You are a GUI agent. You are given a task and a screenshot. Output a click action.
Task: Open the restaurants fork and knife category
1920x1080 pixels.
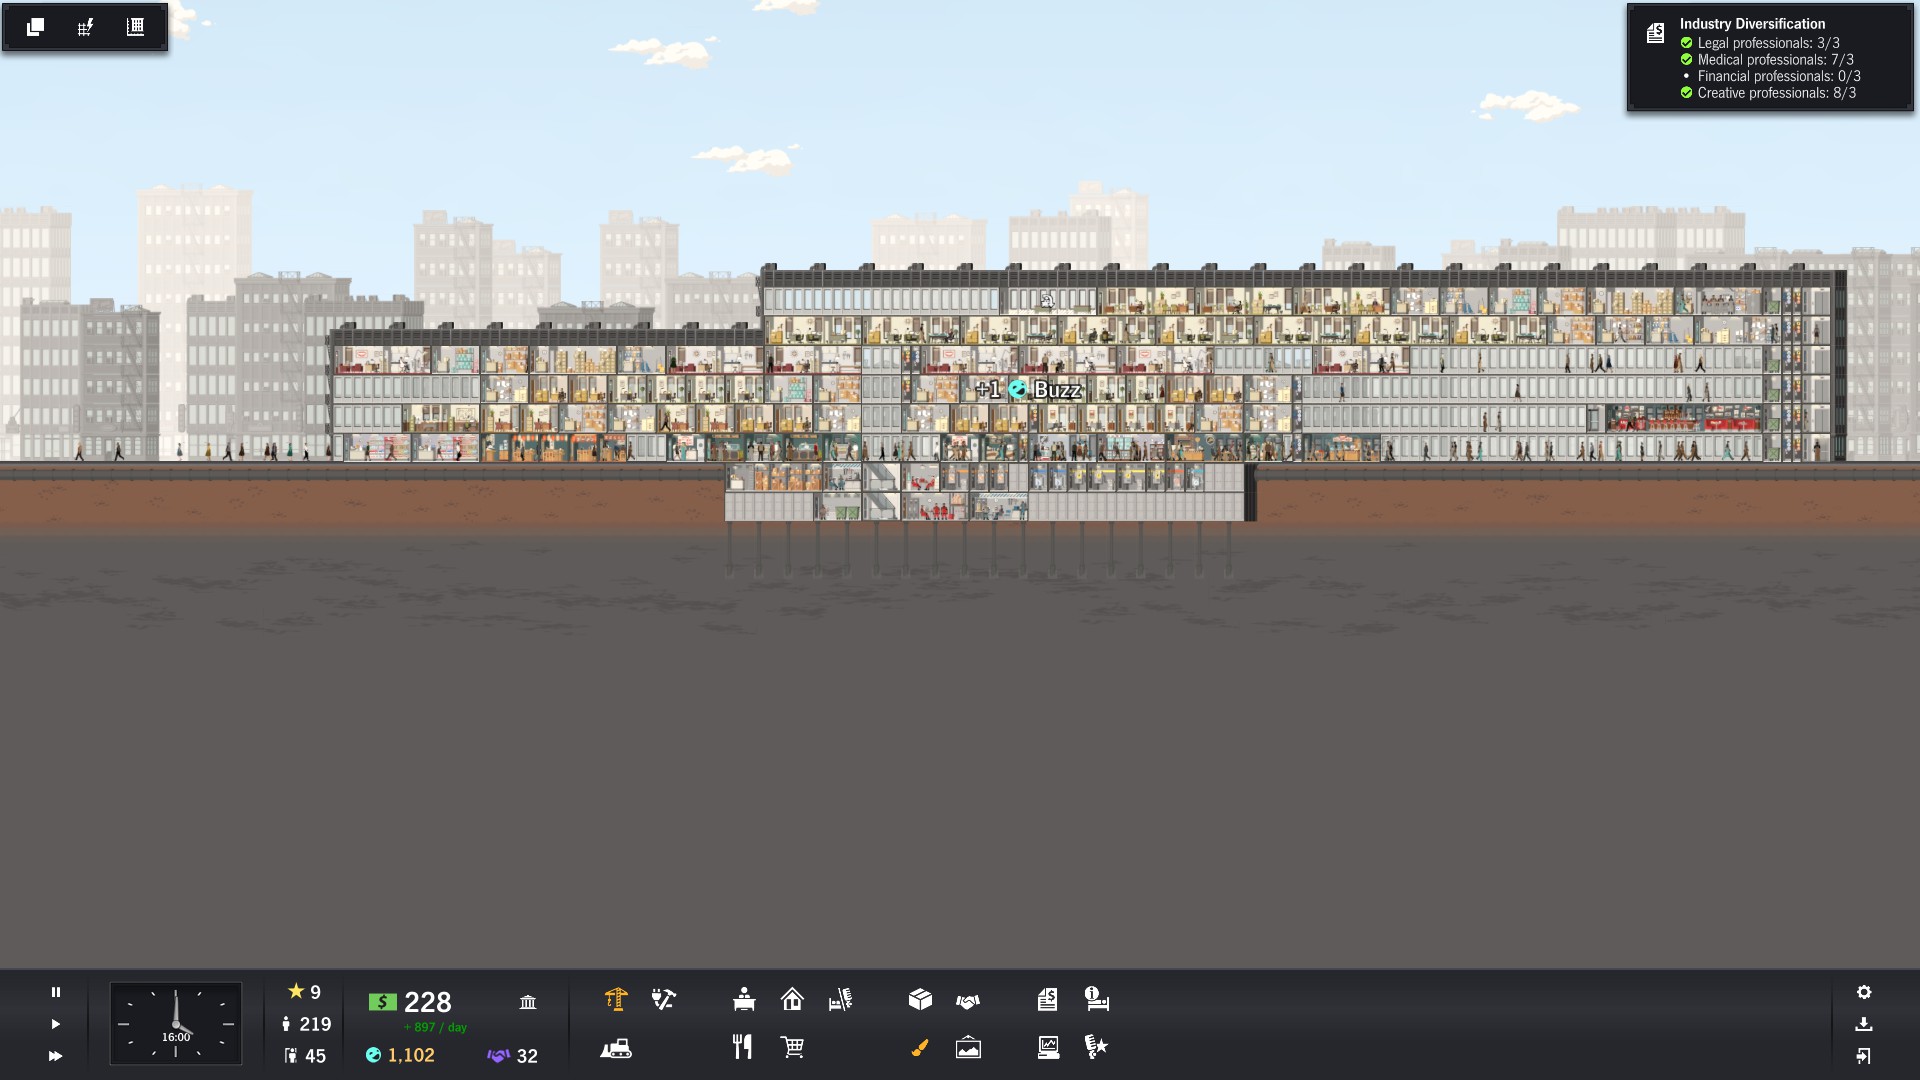pos(742,1047)
